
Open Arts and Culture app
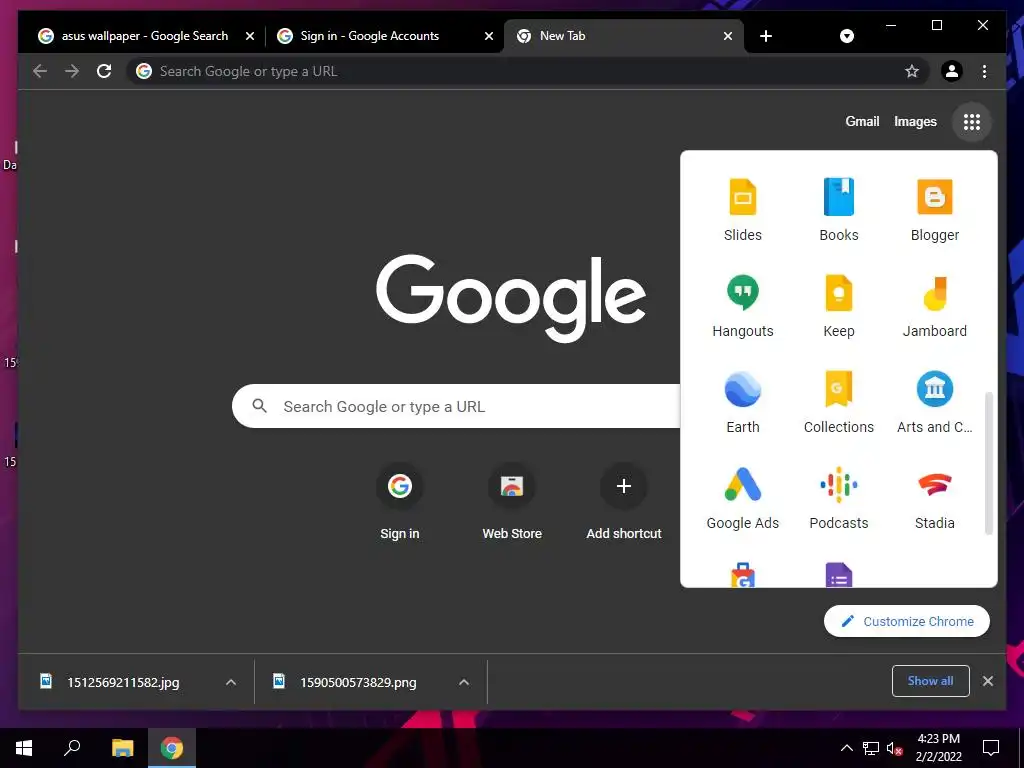[x=935, y=402]
